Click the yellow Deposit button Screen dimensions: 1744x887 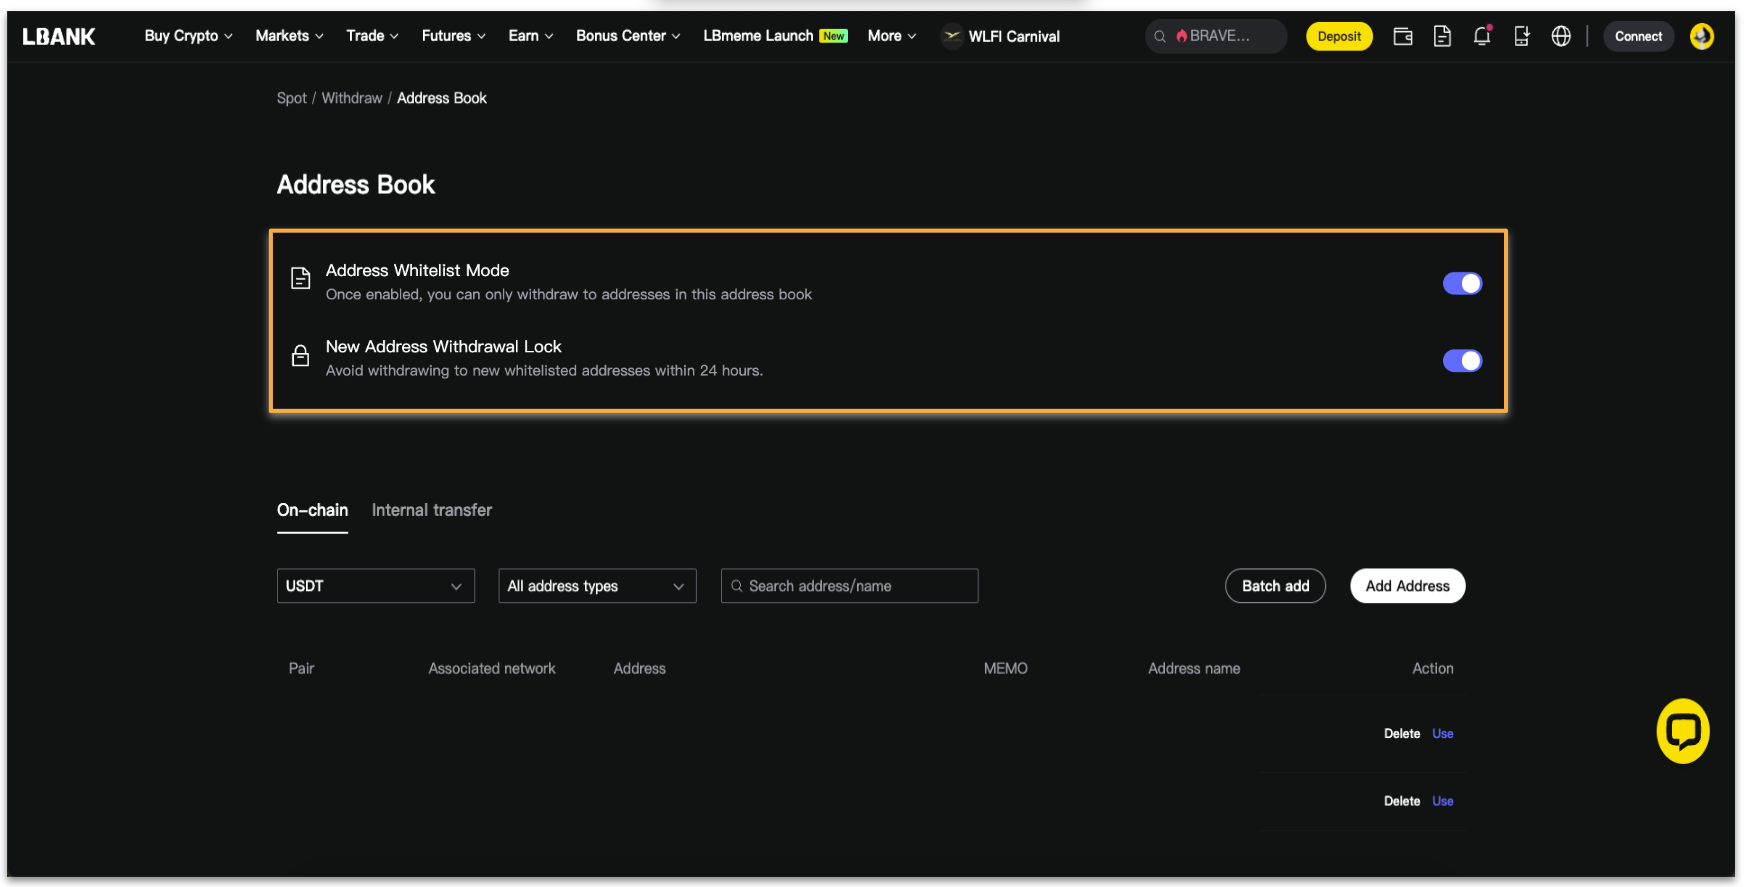tap(1339, 36)
